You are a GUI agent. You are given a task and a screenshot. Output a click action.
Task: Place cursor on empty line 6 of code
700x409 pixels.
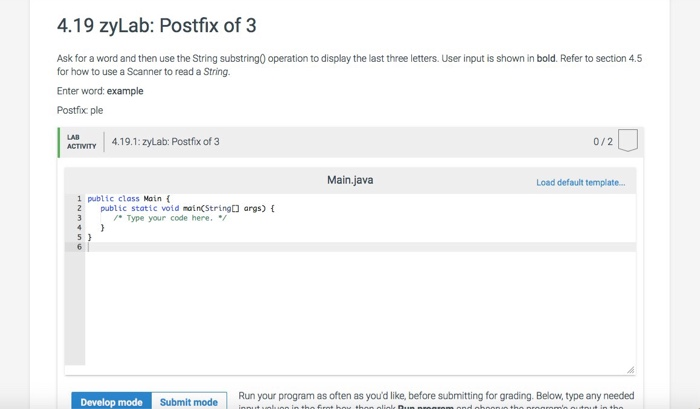(x=361, y=247)
